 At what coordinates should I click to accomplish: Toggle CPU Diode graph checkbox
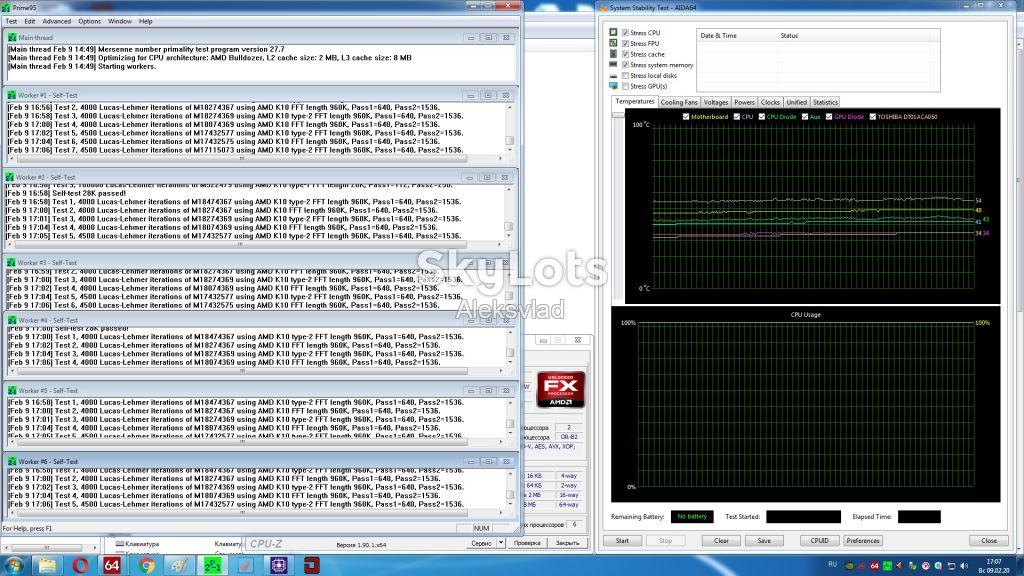[x=761, y=117]
